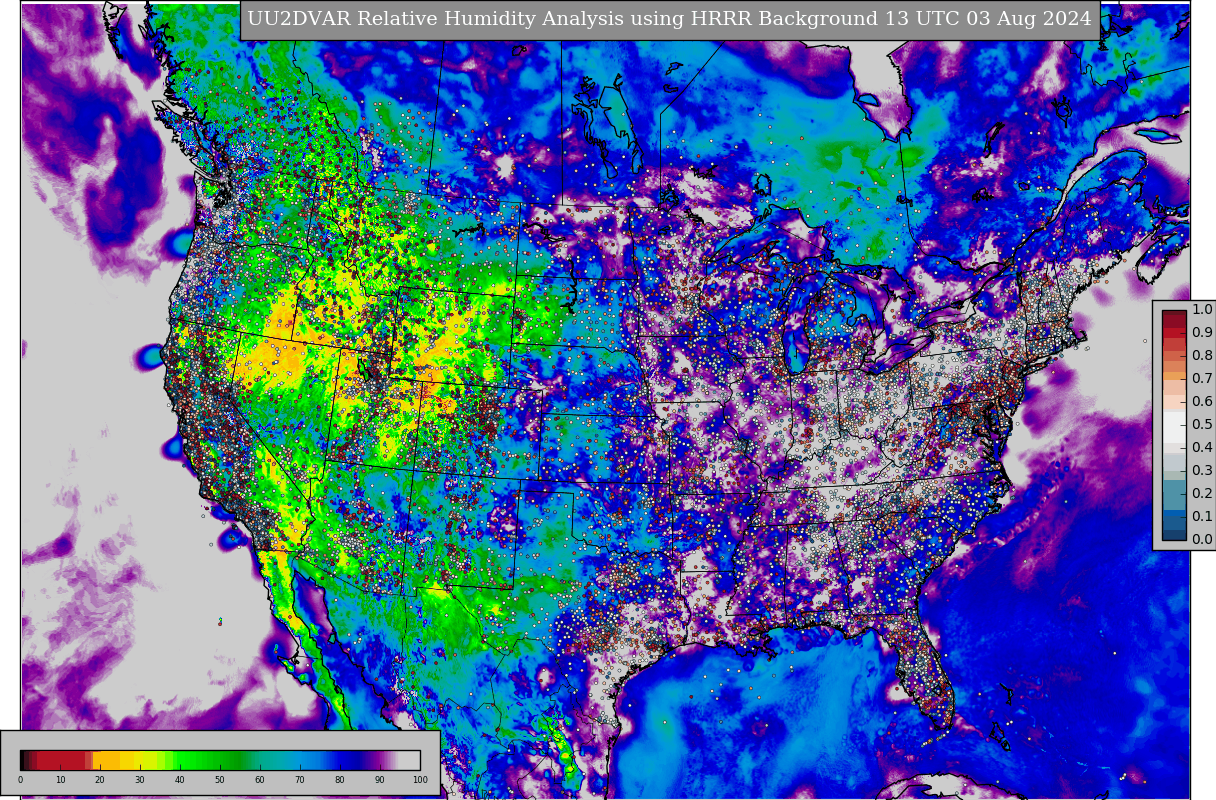Click the 0.7 label on the right legend
Viewport: 1216px width, 800px height.
[1202, 379]
